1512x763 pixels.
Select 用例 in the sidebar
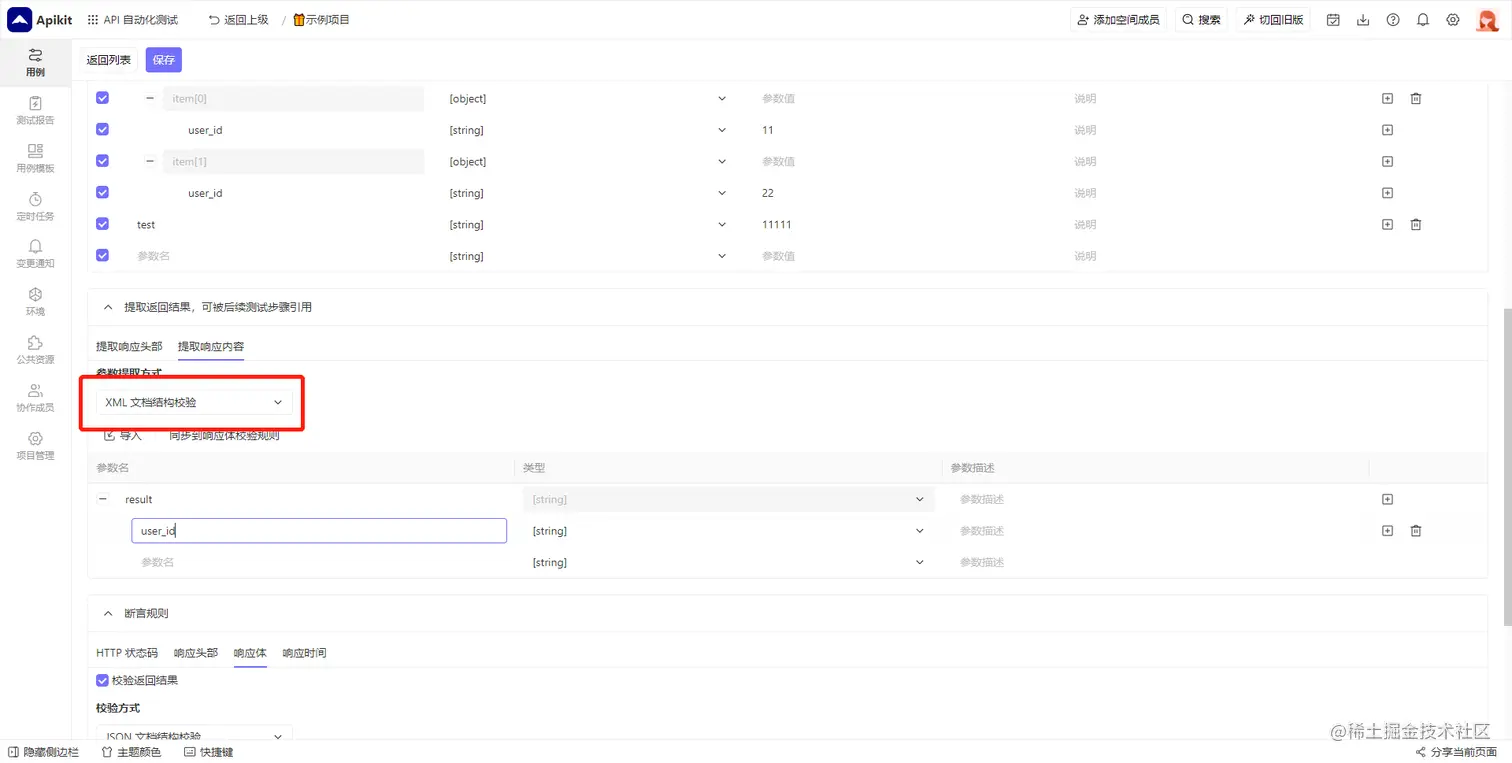point(35,62)
